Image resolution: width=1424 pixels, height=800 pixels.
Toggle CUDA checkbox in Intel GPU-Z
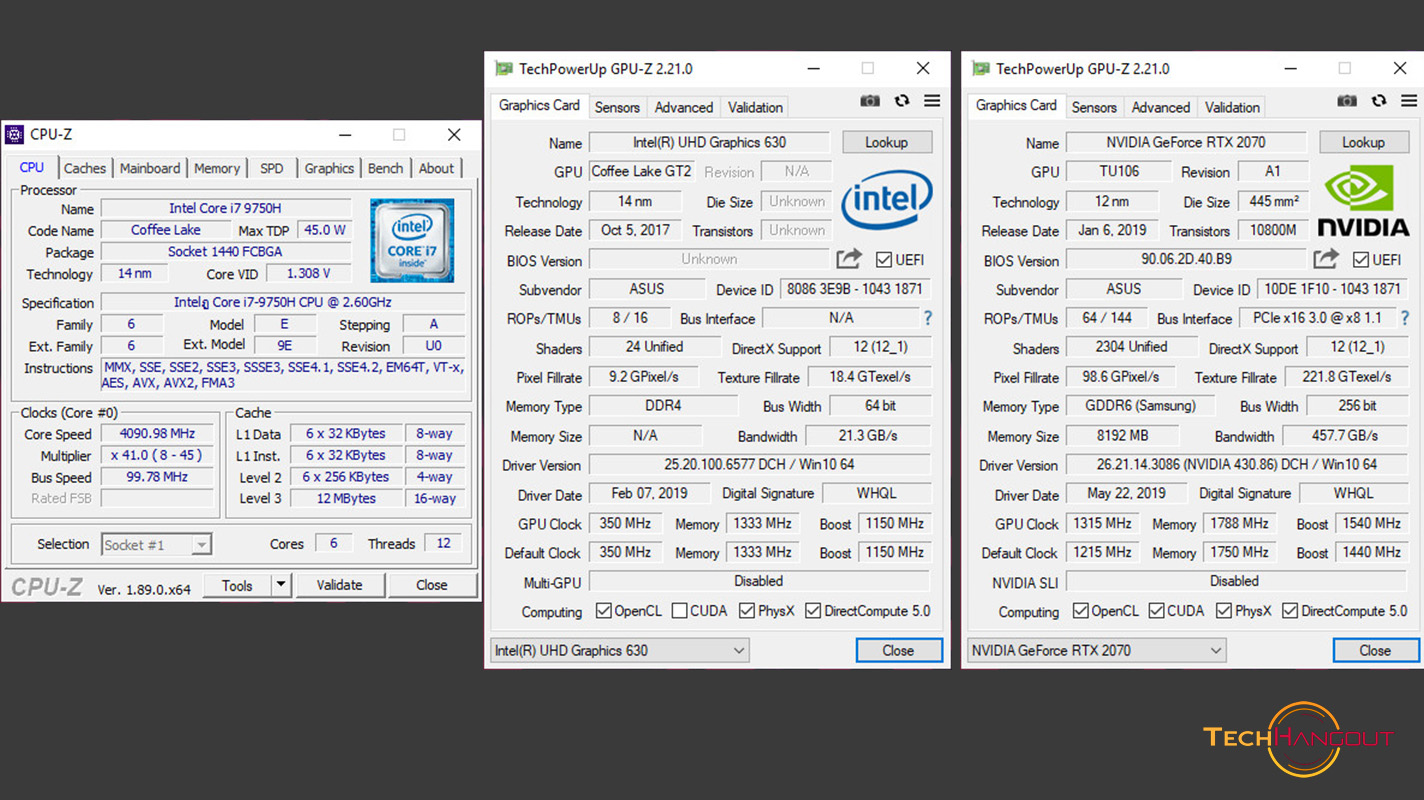point(680,610)
